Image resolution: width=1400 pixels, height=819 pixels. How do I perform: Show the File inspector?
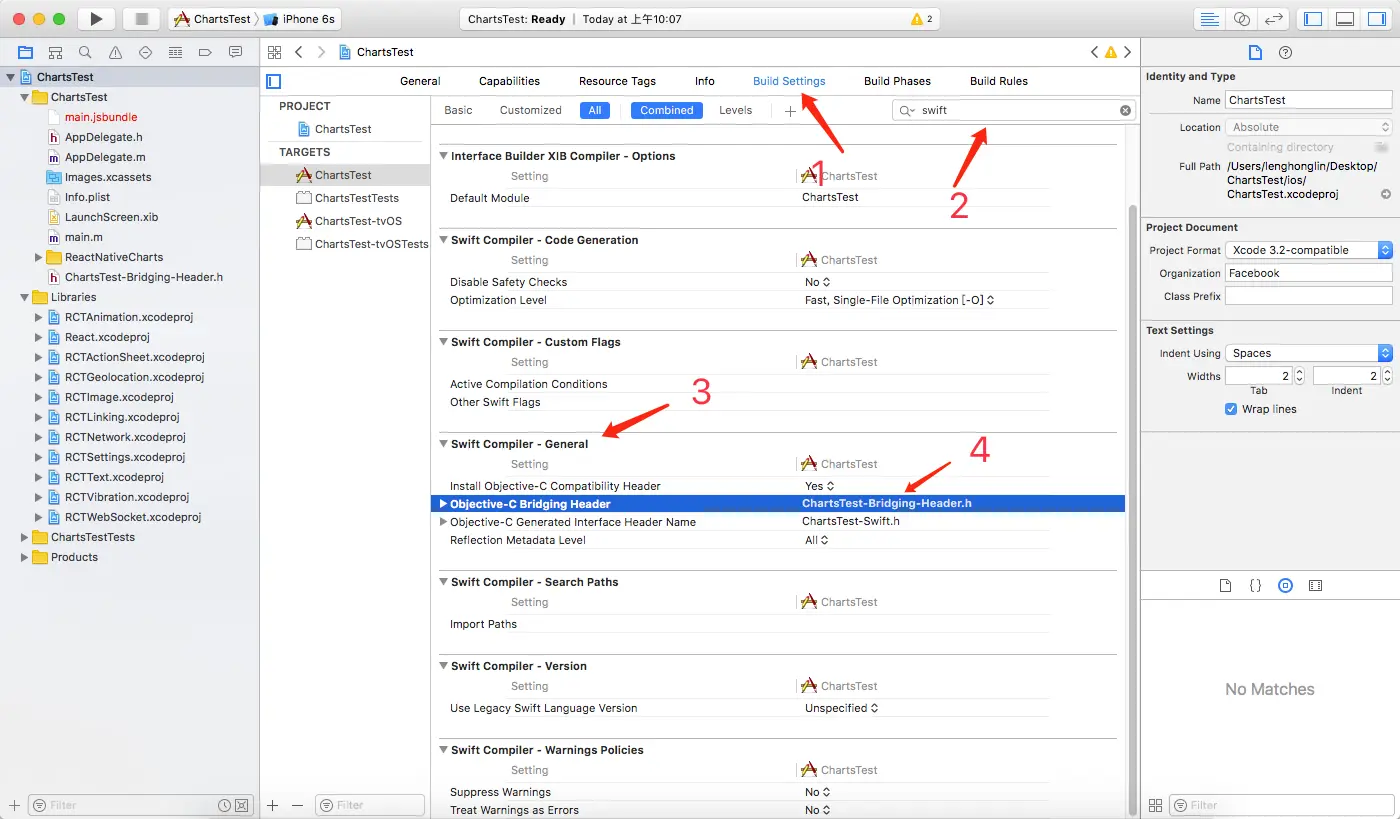coord(1256,52)
